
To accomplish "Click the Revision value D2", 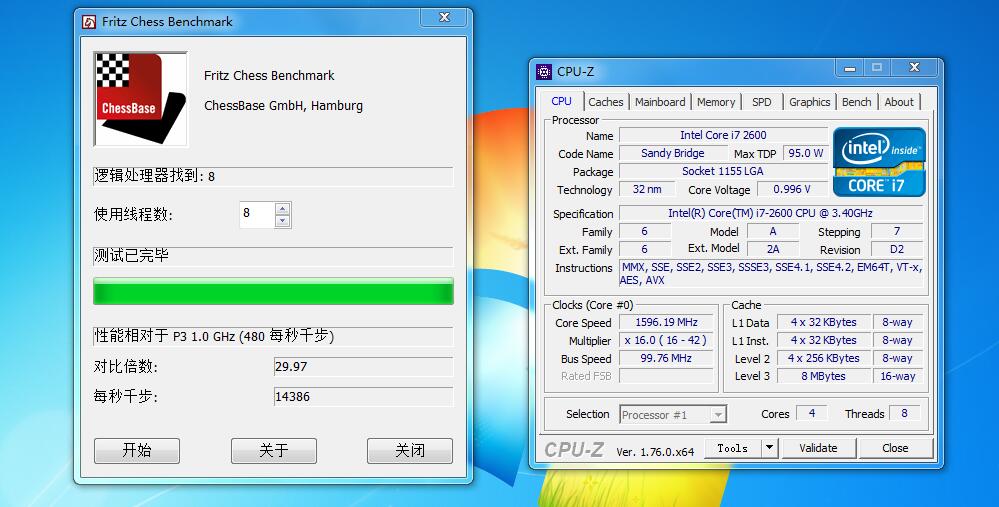I will tap(896, 250).
